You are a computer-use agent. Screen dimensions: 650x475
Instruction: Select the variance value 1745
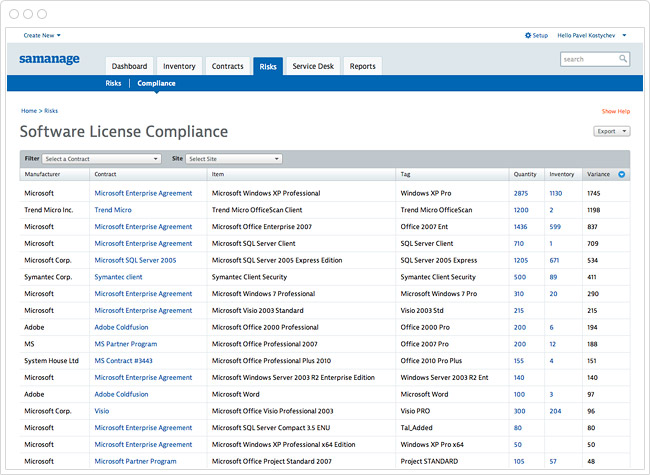point(594,193)
